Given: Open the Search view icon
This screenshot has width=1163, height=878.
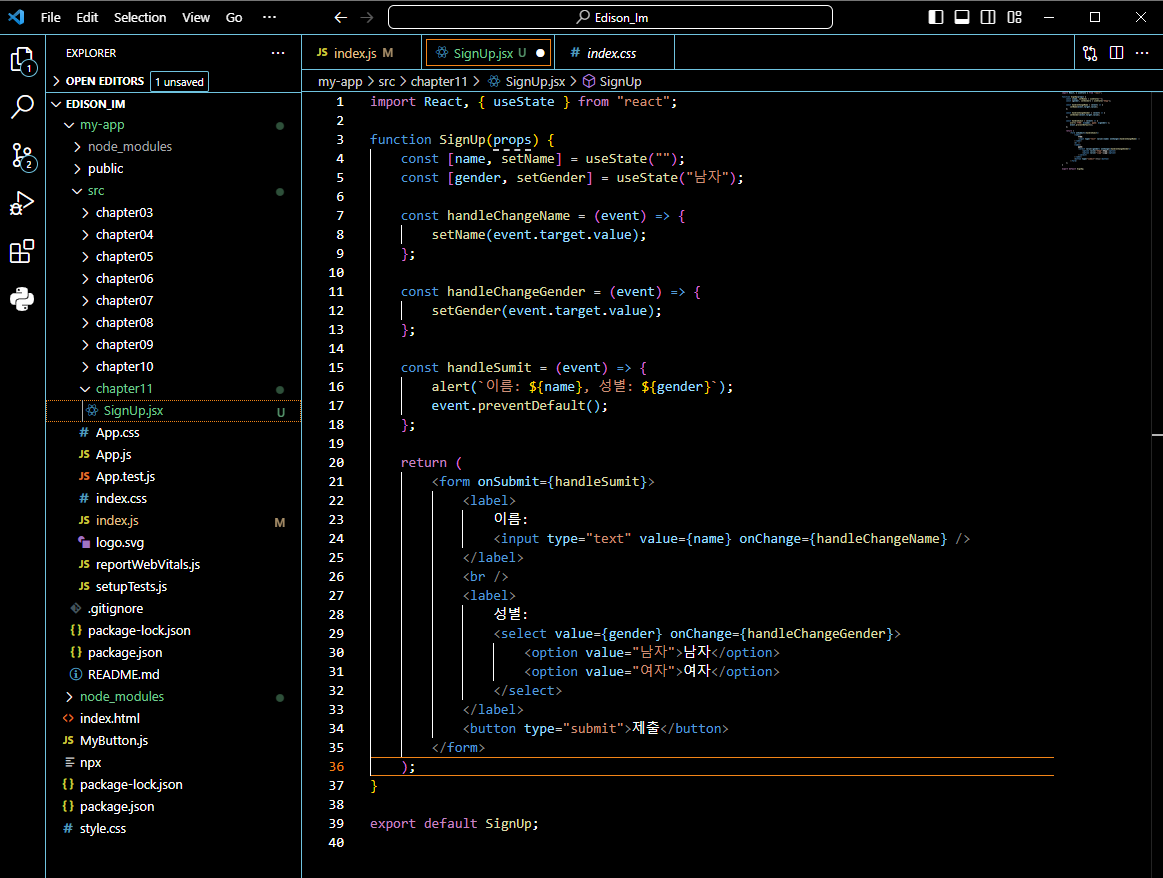Looking at the screenshot, I should click(22, 107).
